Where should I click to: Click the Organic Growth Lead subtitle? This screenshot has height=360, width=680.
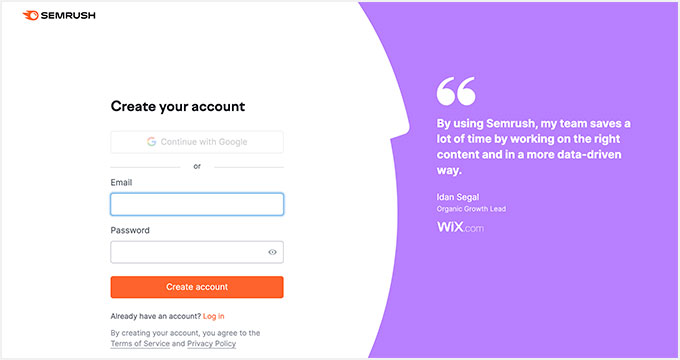point(471,209)
